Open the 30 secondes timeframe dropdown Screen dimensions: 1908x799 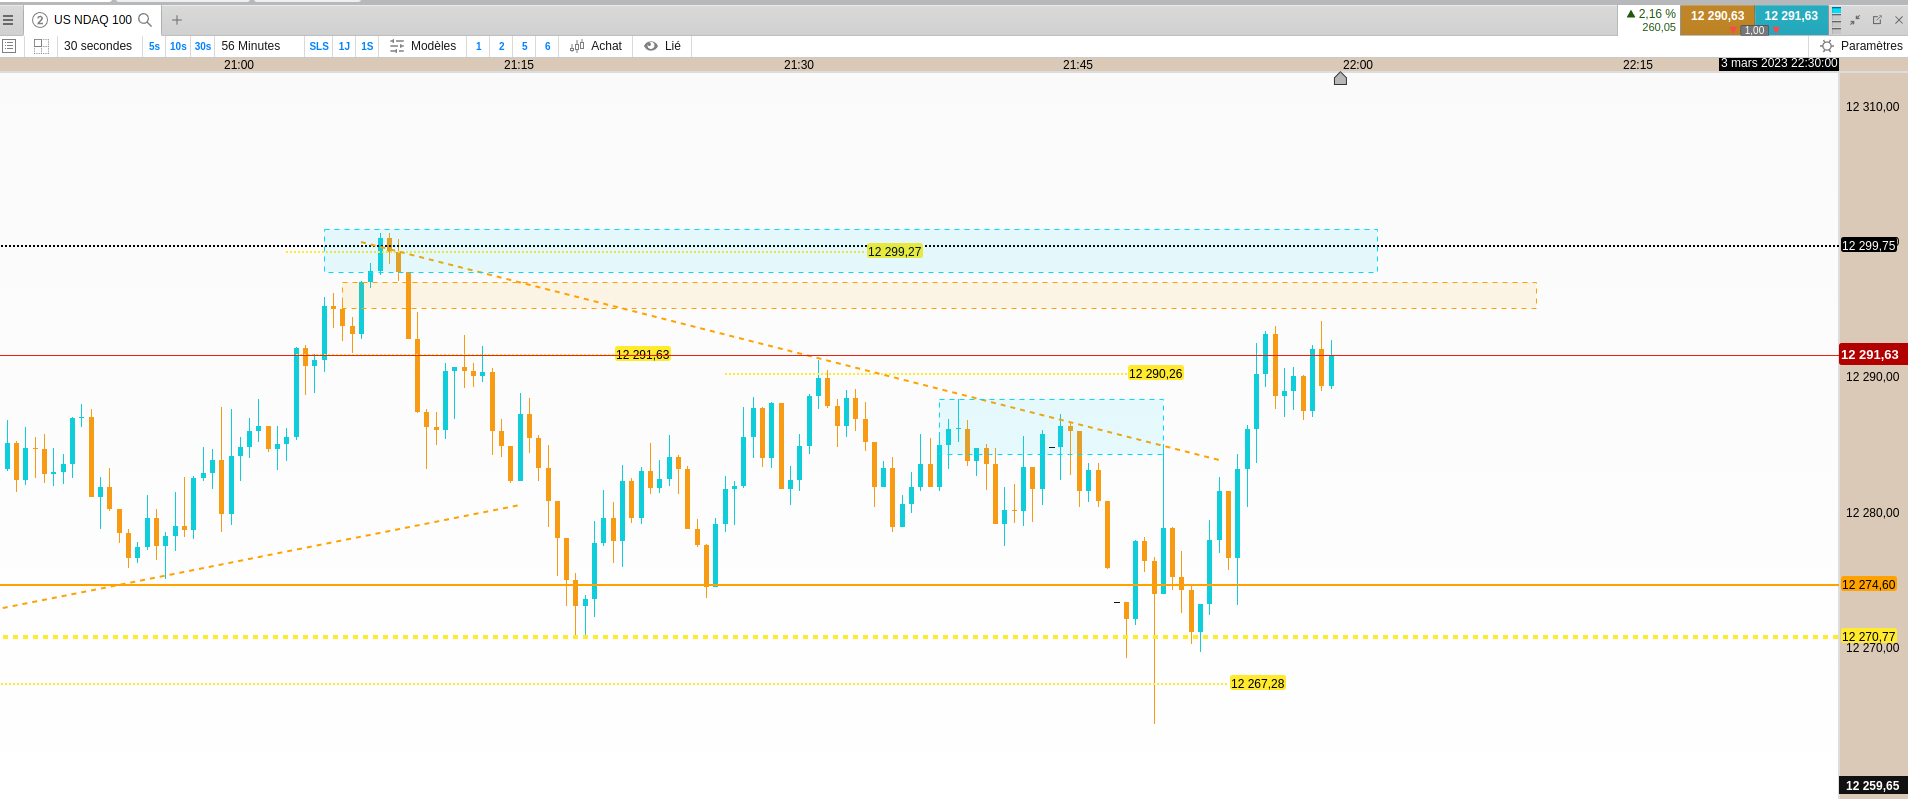(x=98, y=46)
